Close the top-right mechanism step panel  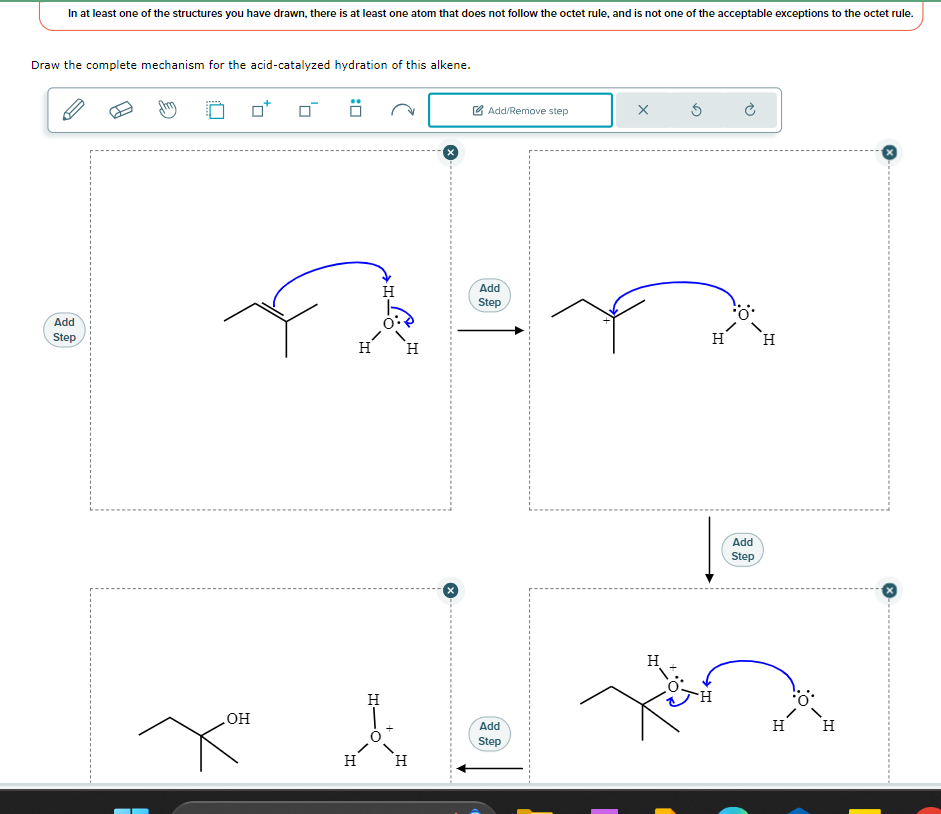click(888, 152)
